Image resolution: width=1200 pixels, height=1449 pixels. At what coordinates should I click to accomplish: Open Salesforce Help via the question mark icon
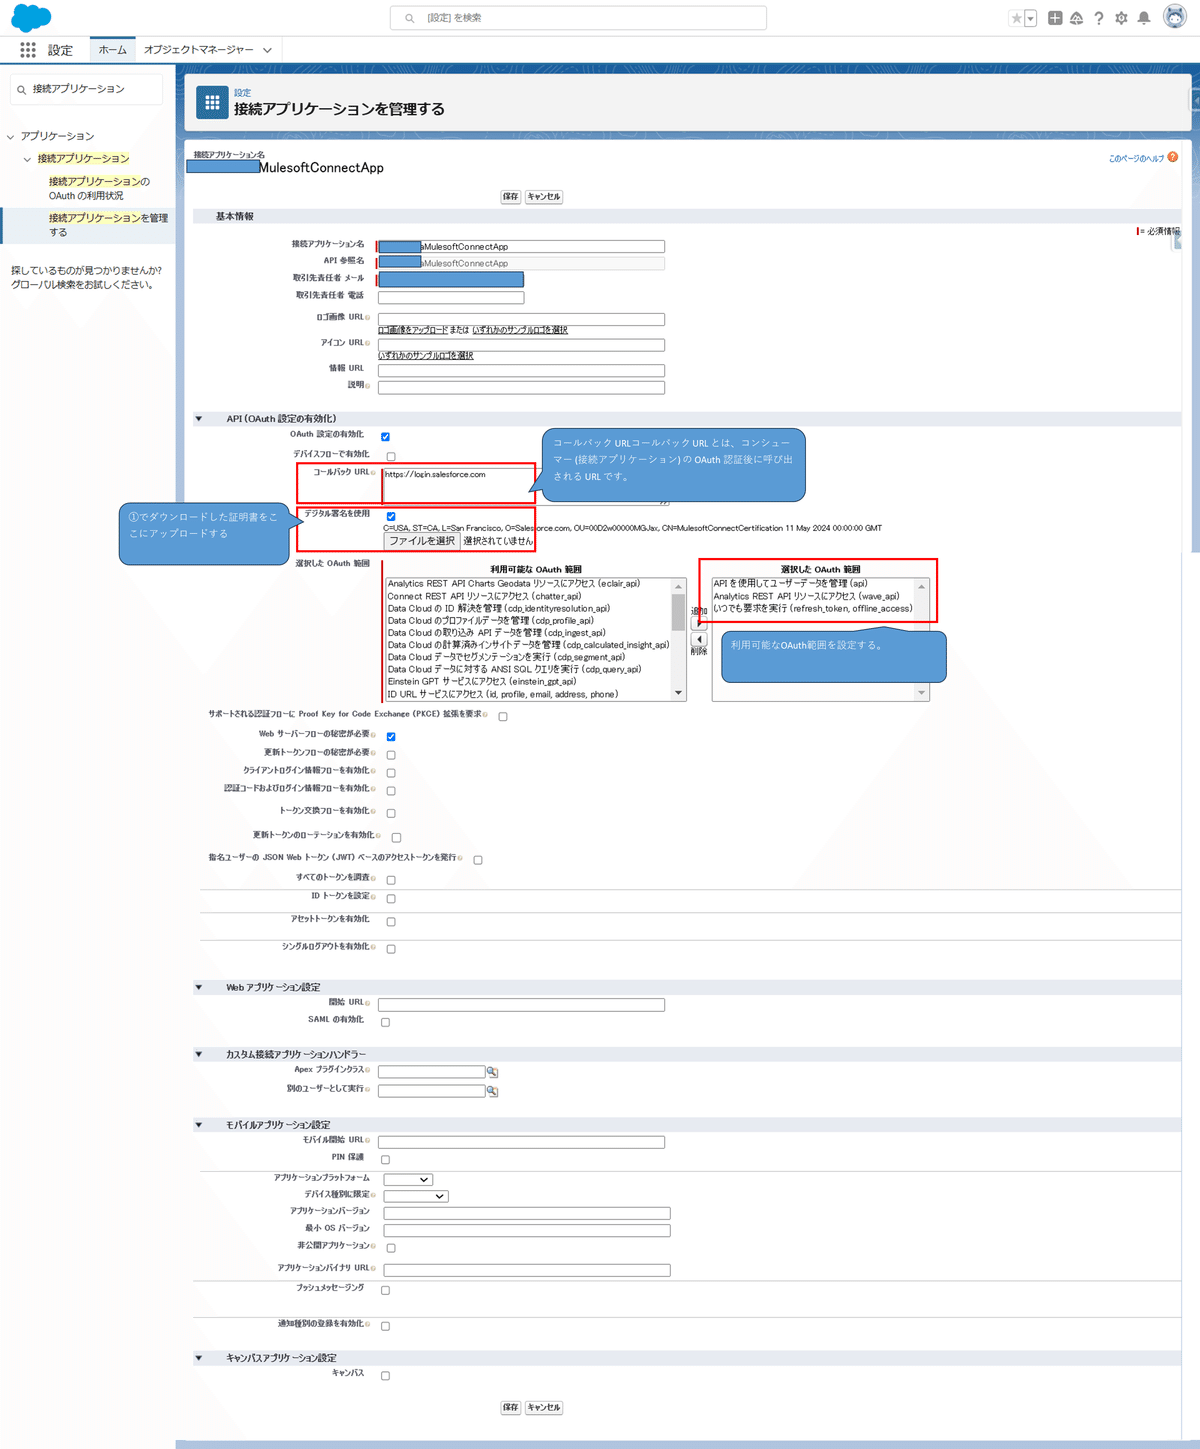[x=1098, y=17]
